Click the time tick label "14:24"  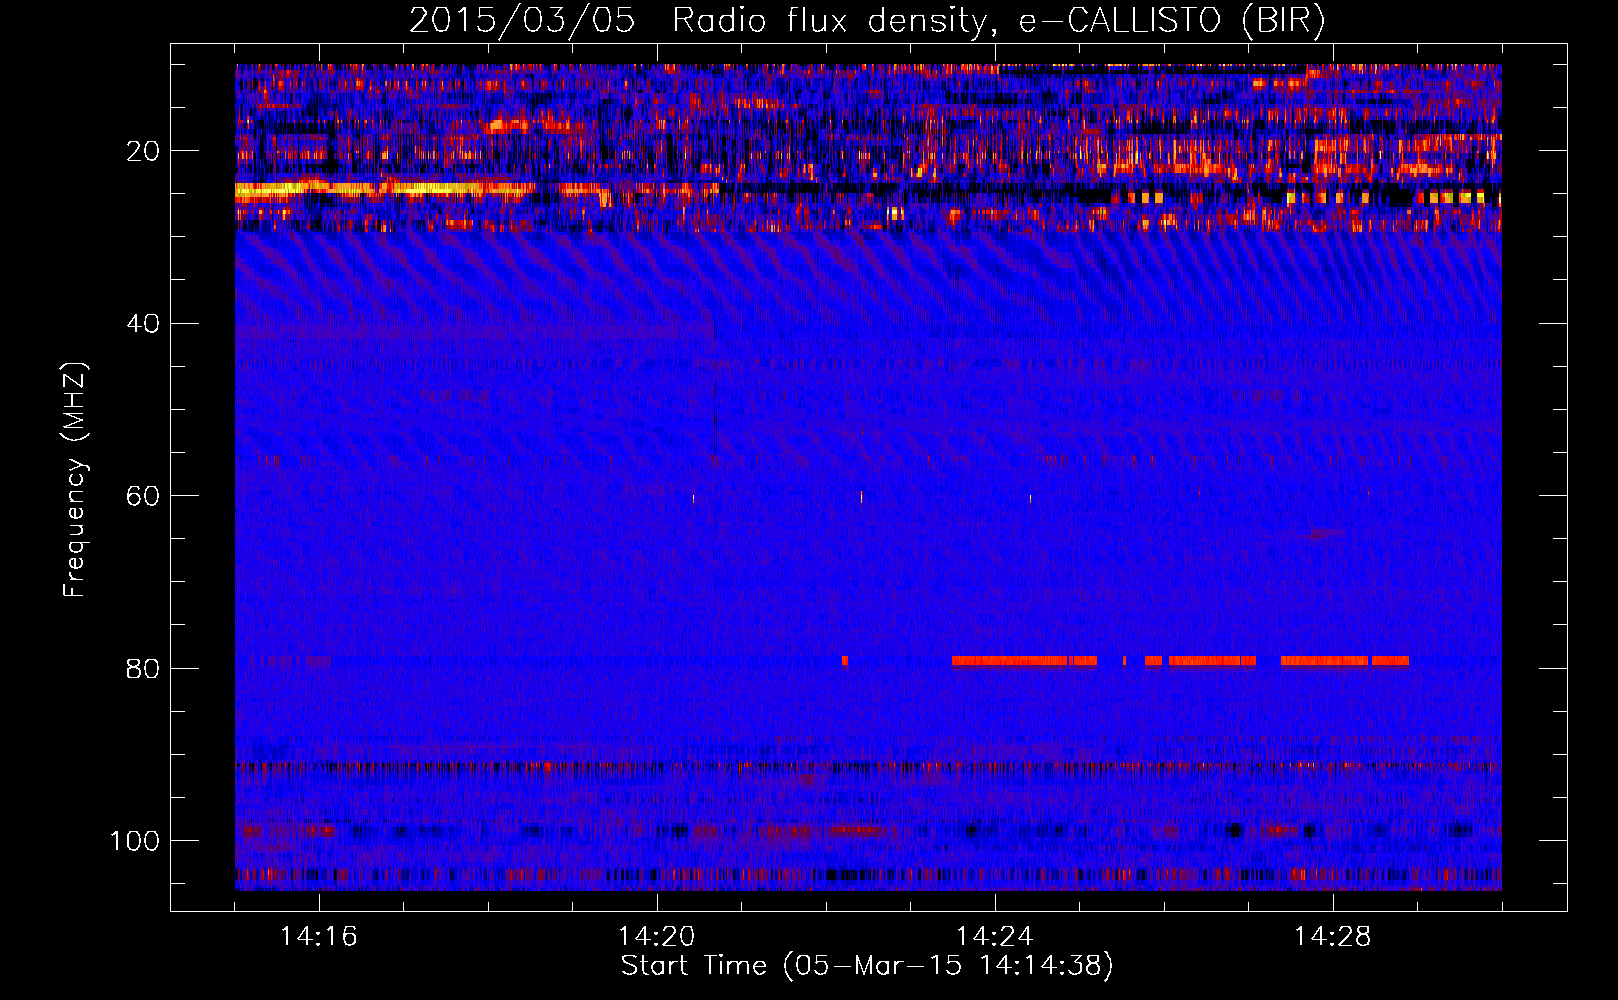point(995,936)
